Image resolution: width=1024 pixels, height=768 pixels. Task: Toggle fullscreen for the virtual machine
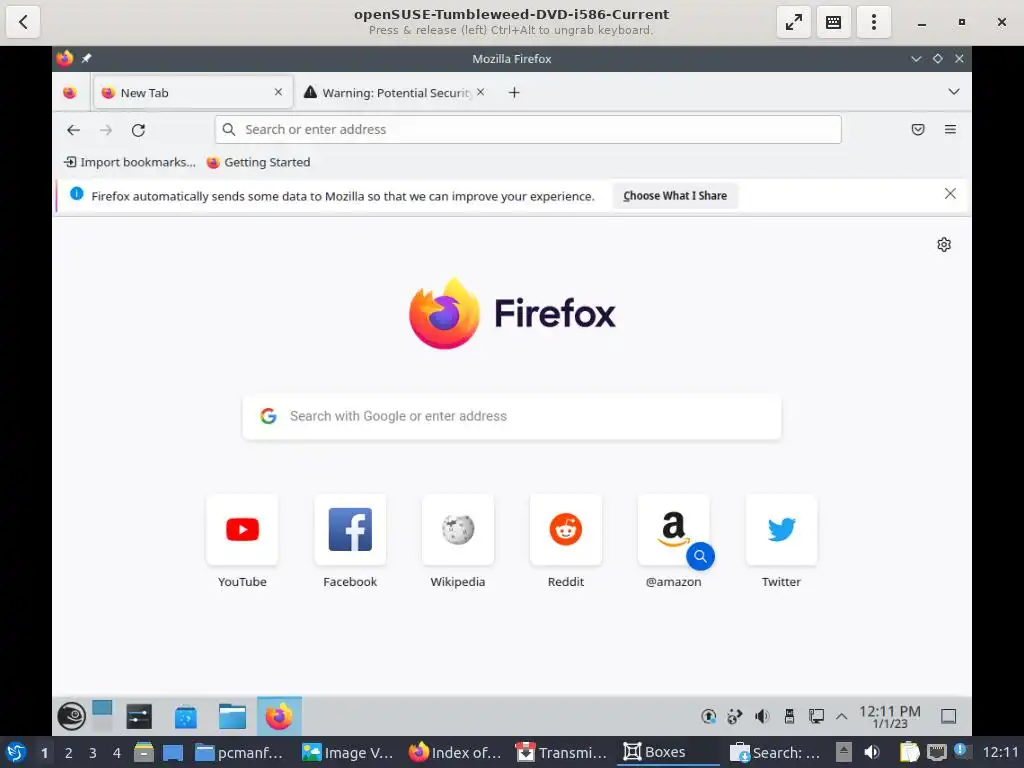coord(793,22)
